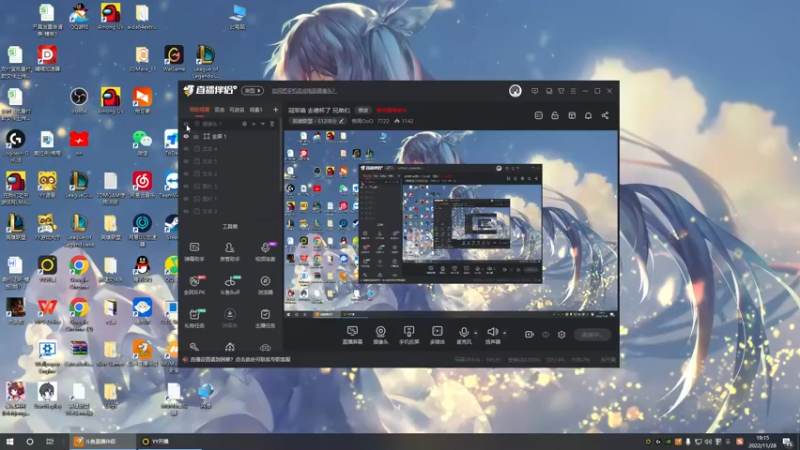Open the skin T-shirt icon in title bar
The width and height of the screenshot is (800, 450).
pyautogui.click(x=561, y=91)
